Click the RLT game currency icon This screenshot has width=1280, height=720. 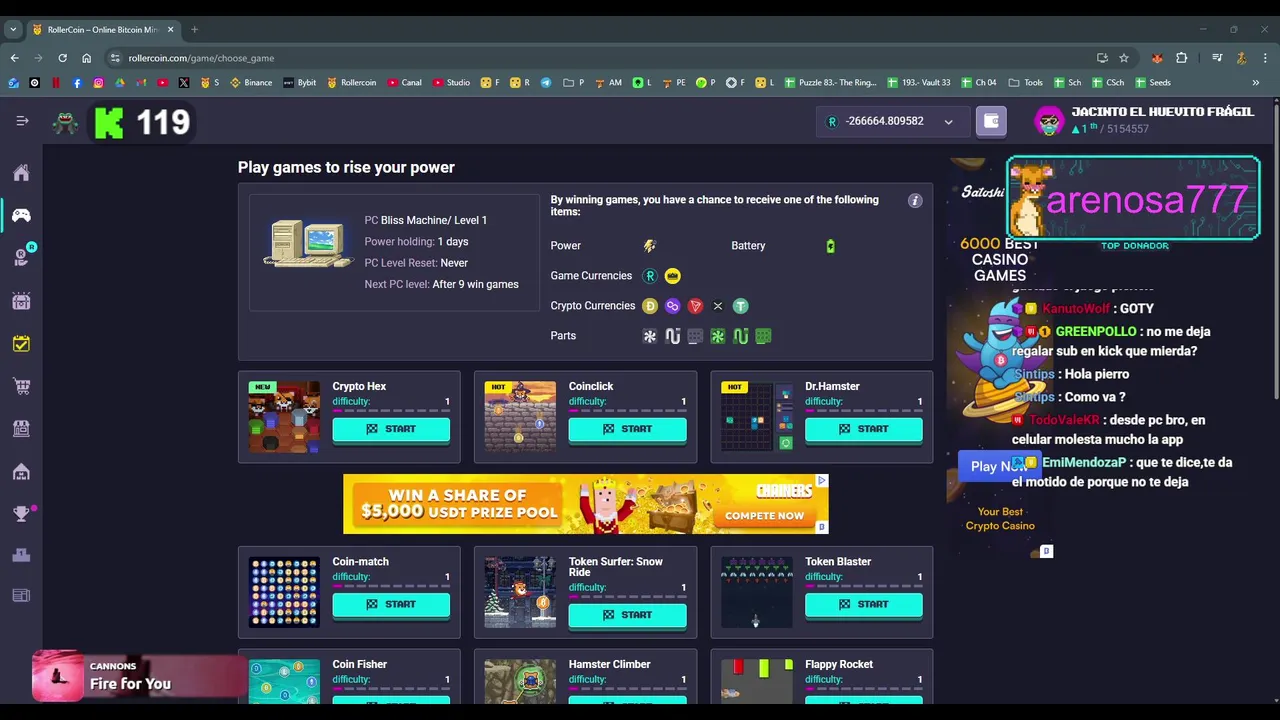click(650, 276)
